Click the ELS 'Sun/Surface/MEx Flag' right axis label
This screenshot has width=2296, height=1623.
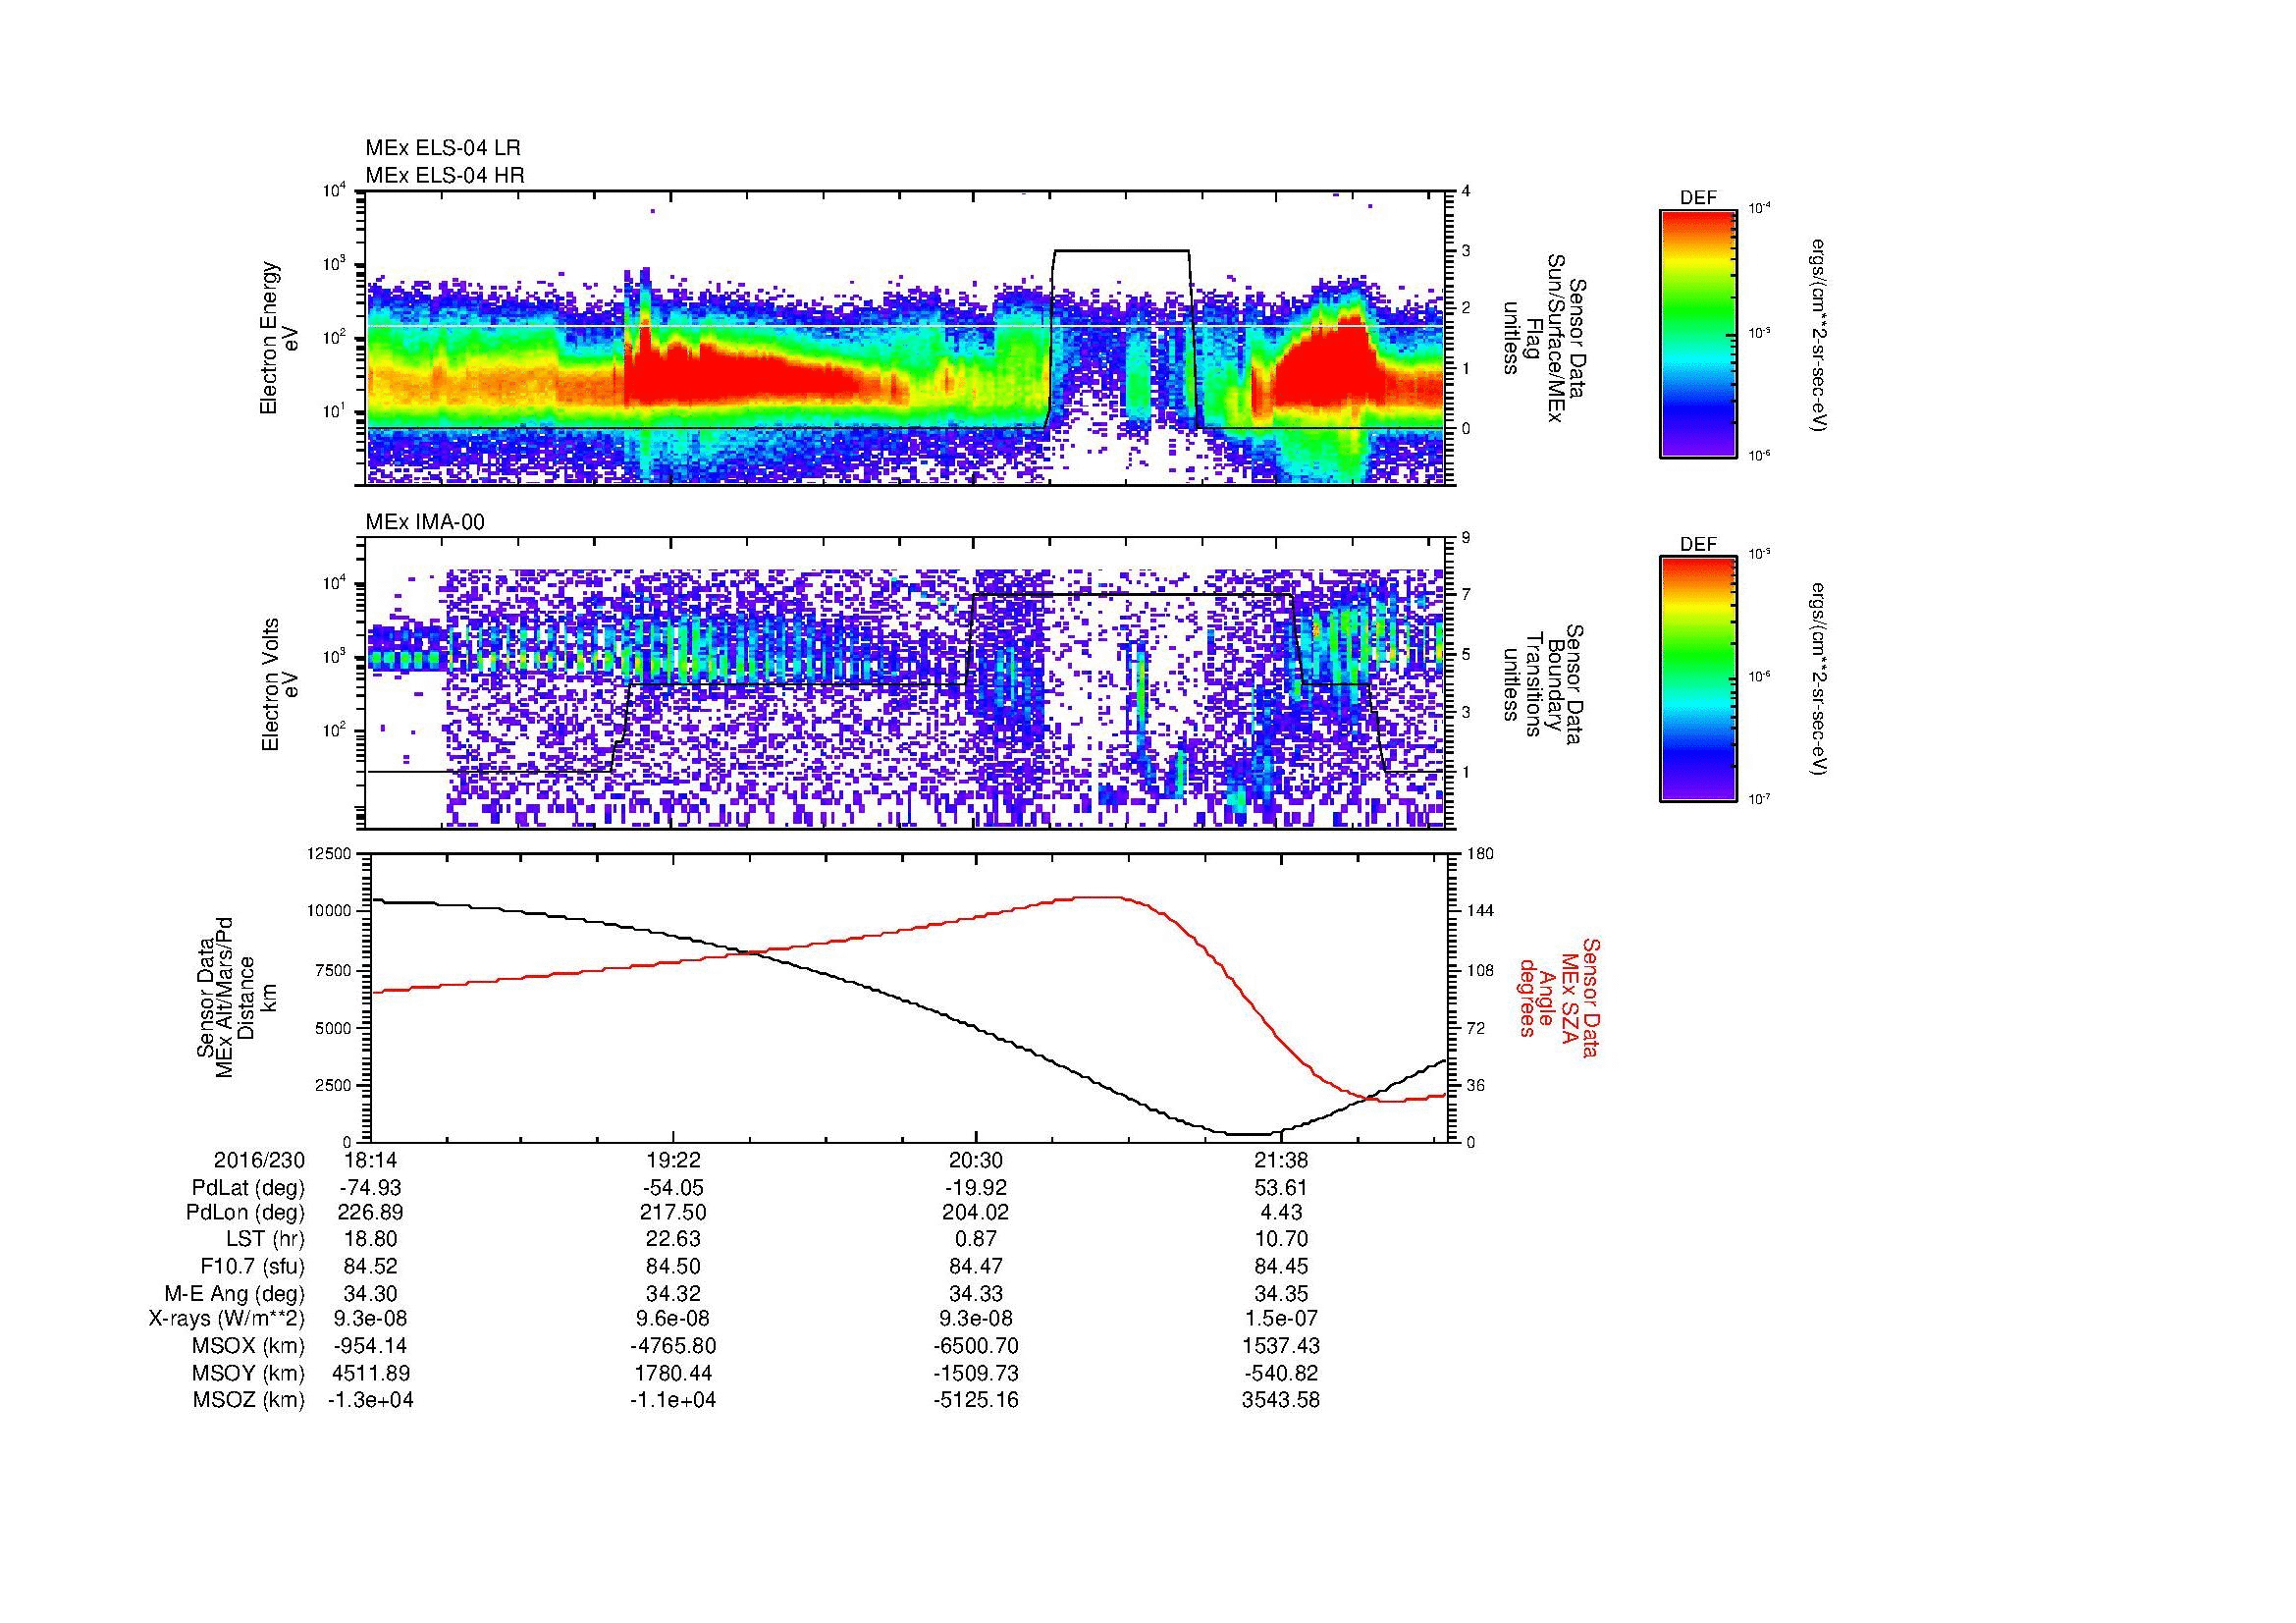click(x=1545, y=338)
